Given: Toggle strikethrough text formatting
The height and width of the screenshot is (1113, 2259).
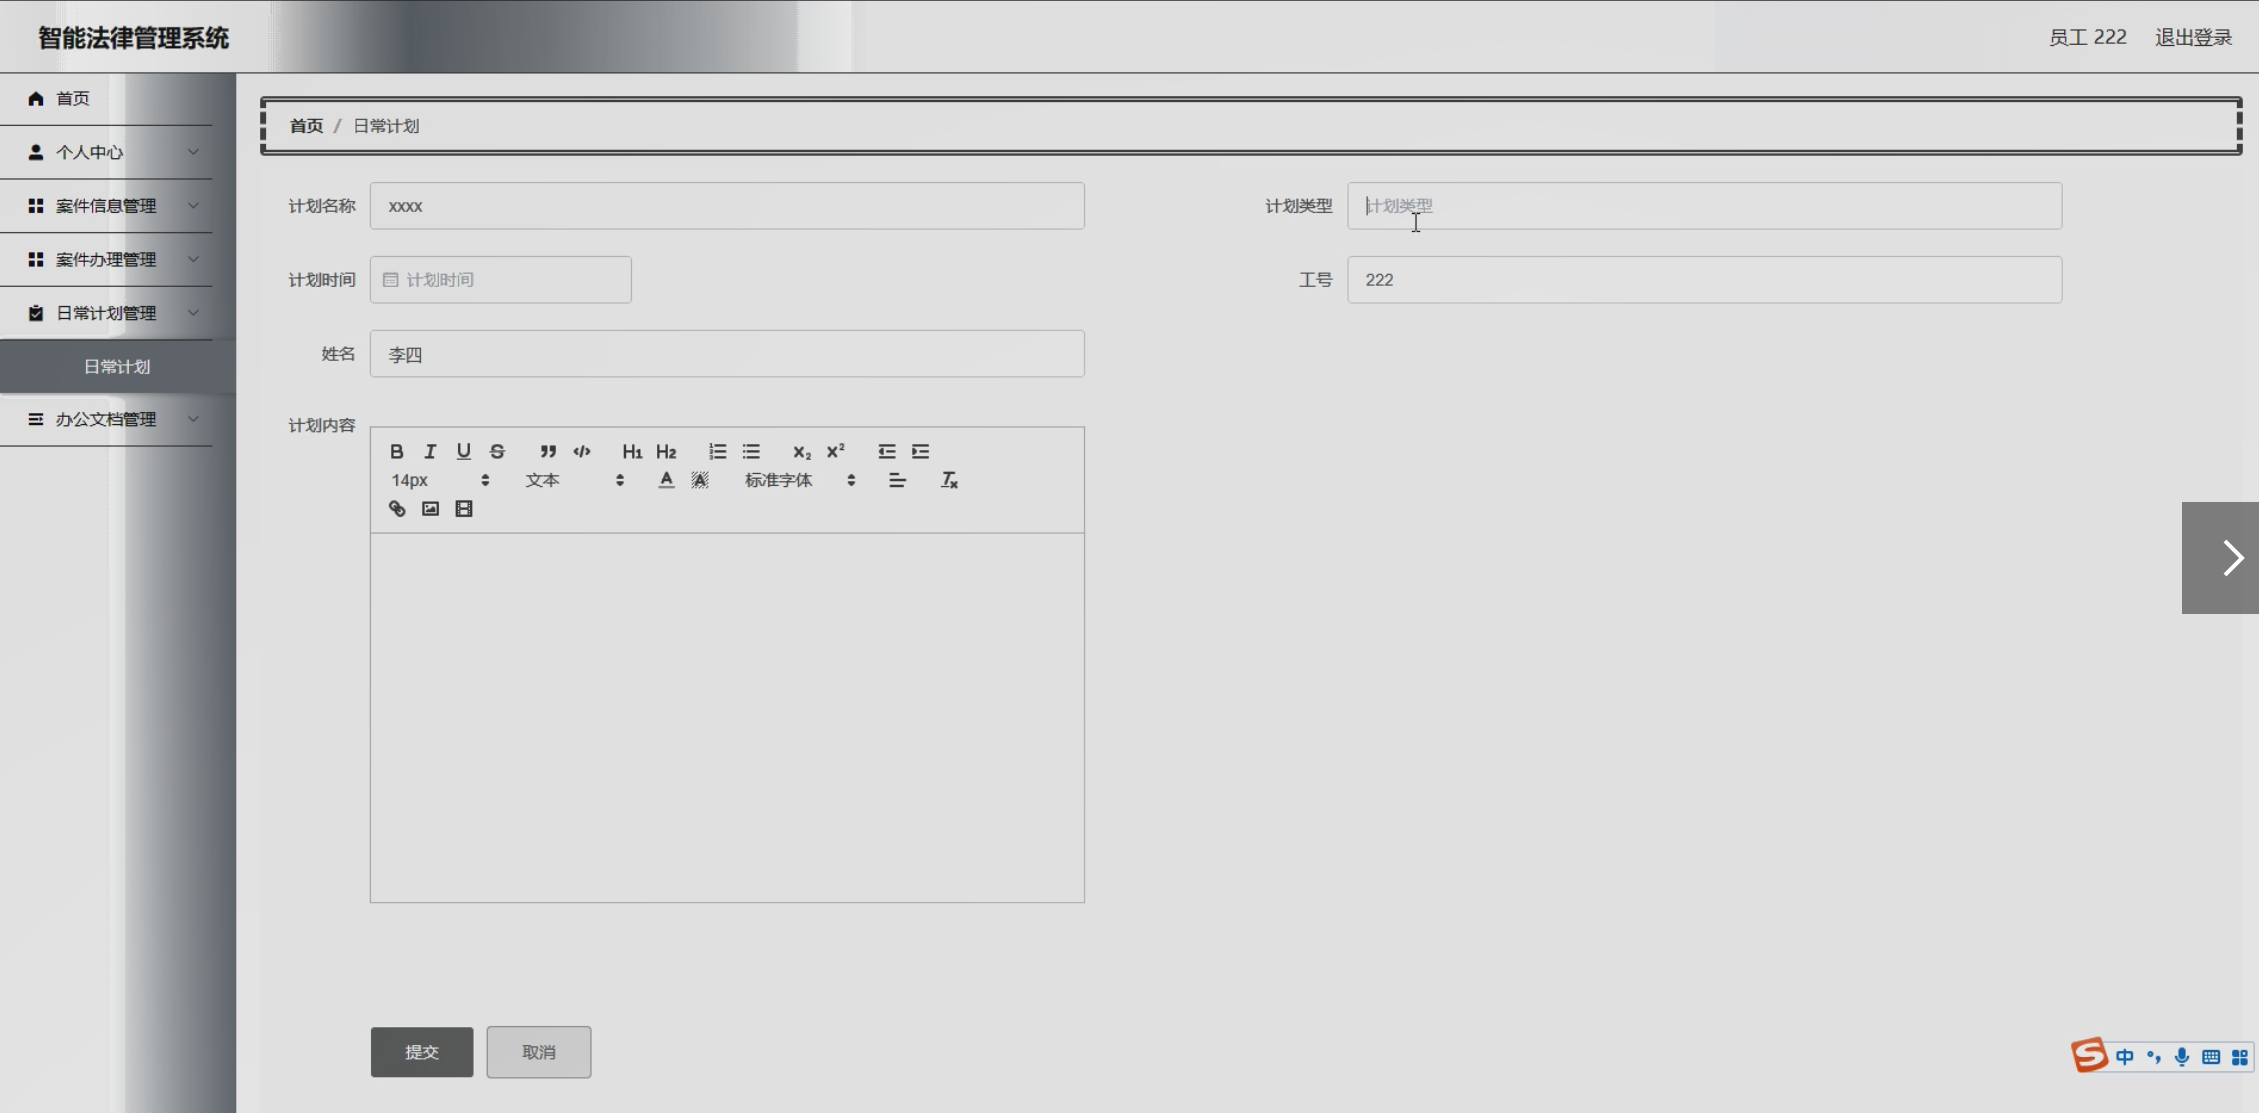Looking at the screenshot, I should point(497,452).
